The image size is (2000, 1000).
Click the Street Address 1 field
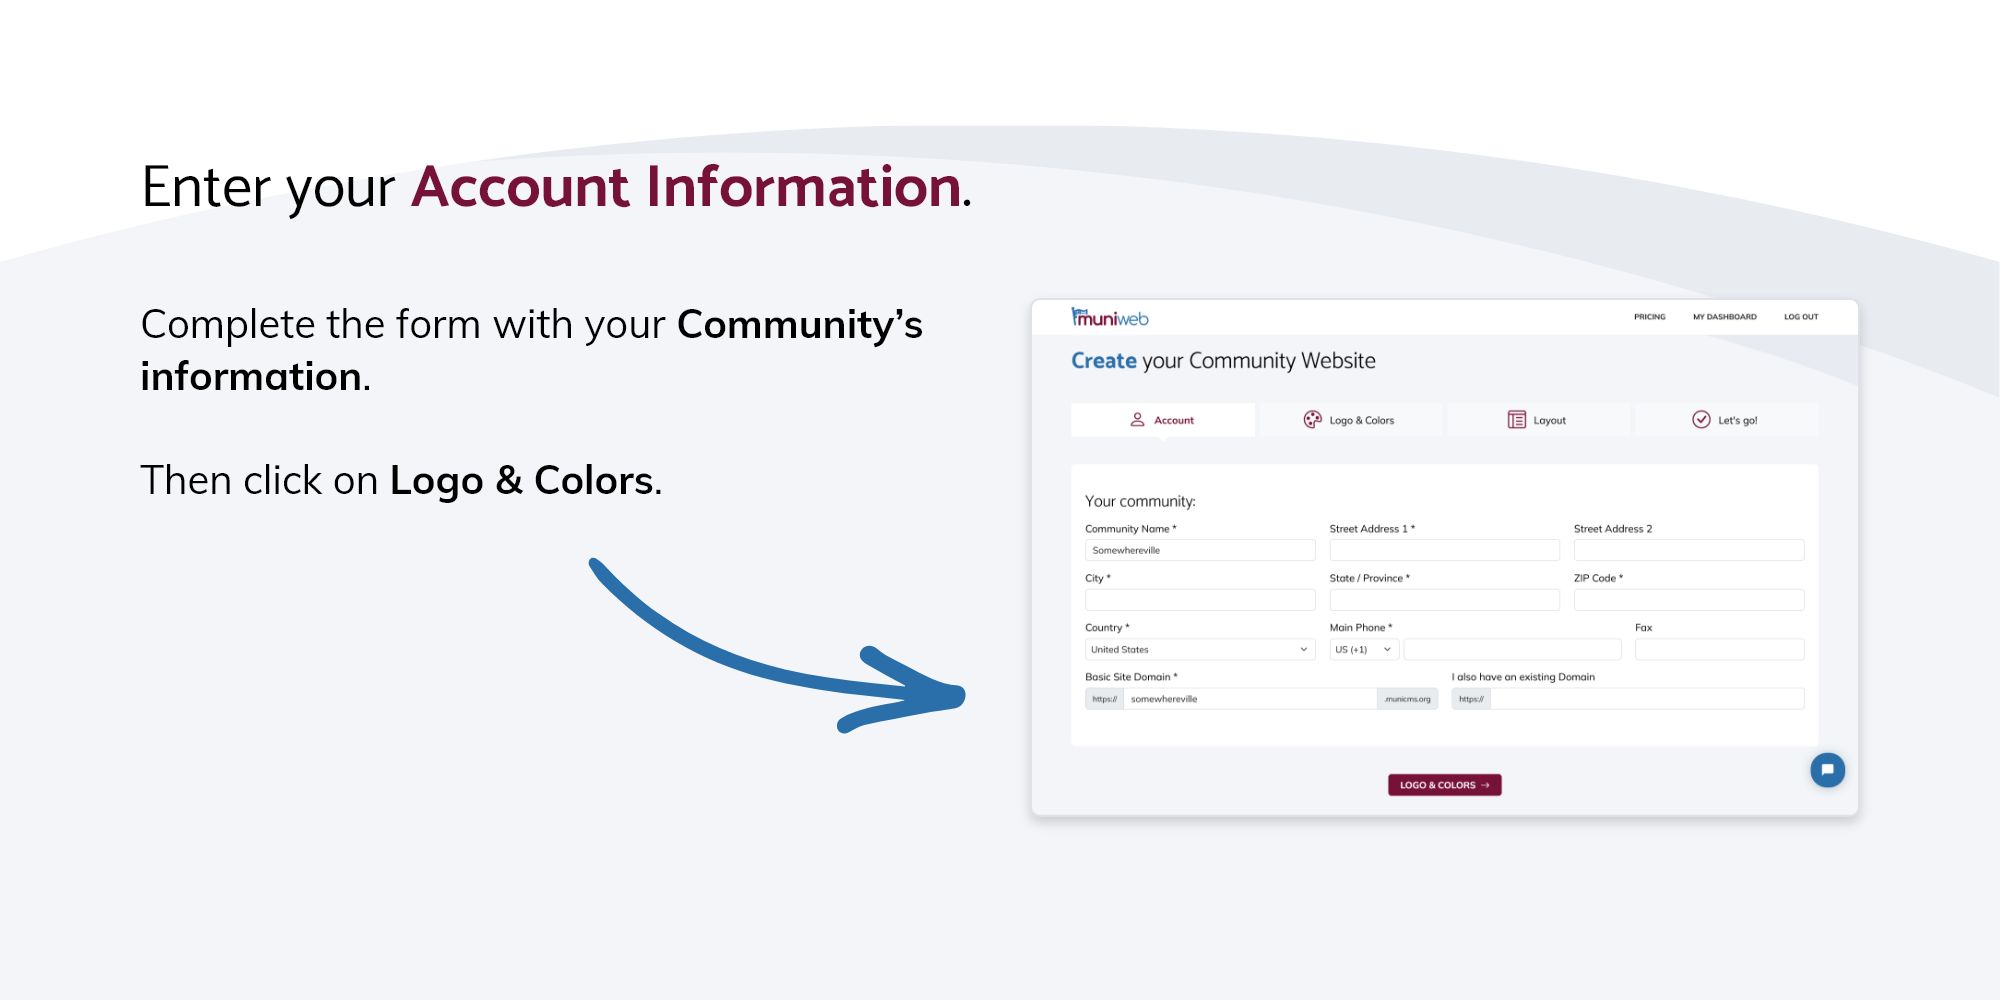click(x=1444, y=551)
